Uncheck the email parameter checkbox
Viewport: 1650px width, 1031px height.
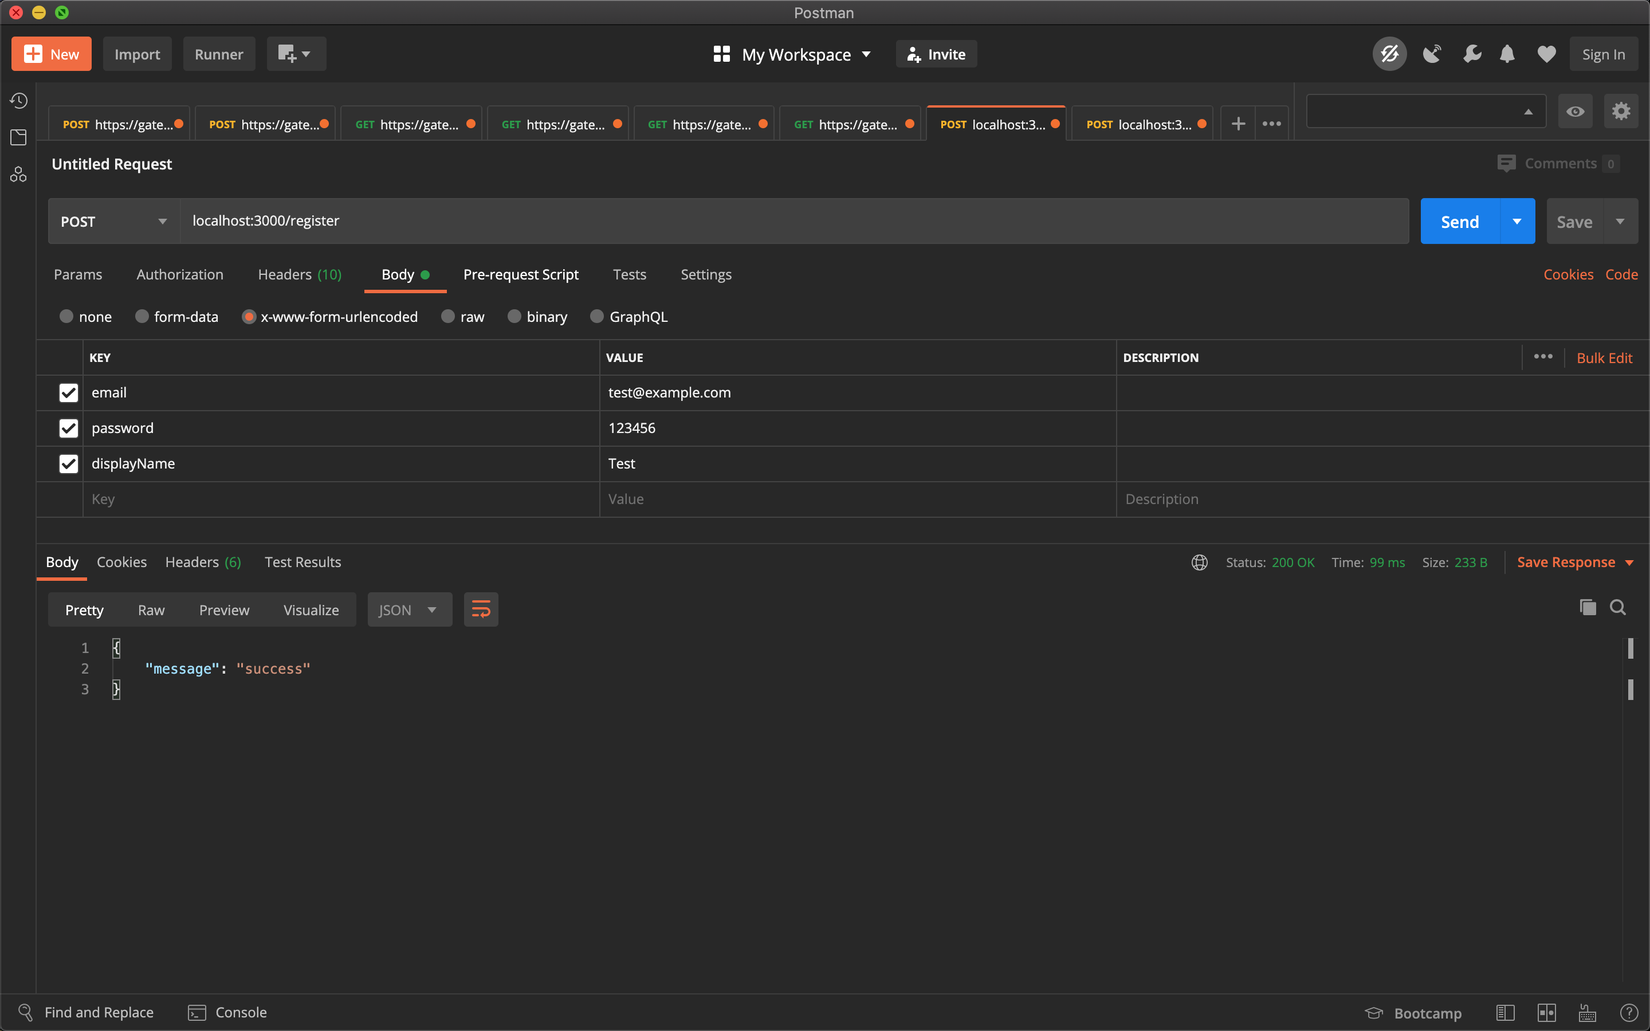(x=68, y=393)
